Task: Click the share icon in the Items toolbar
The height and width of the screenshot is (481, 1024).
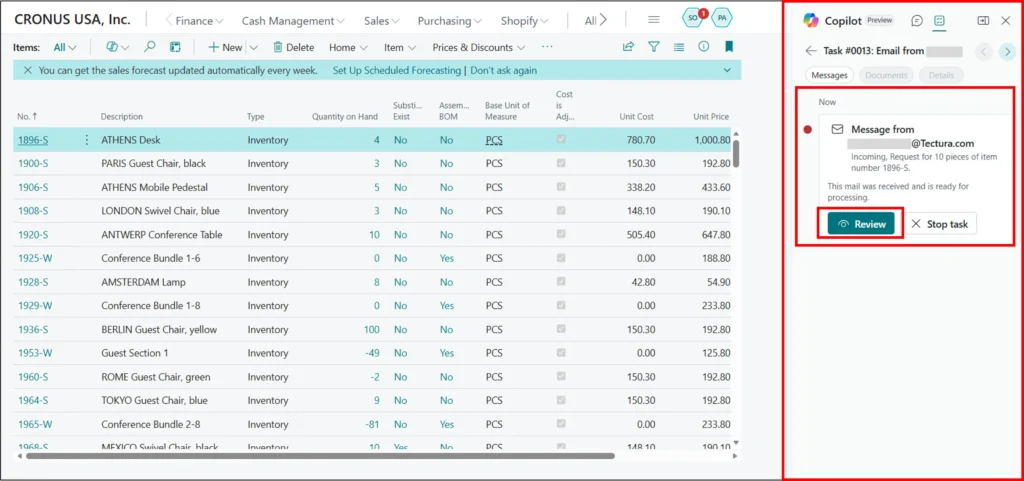Action: pos(628,47)
